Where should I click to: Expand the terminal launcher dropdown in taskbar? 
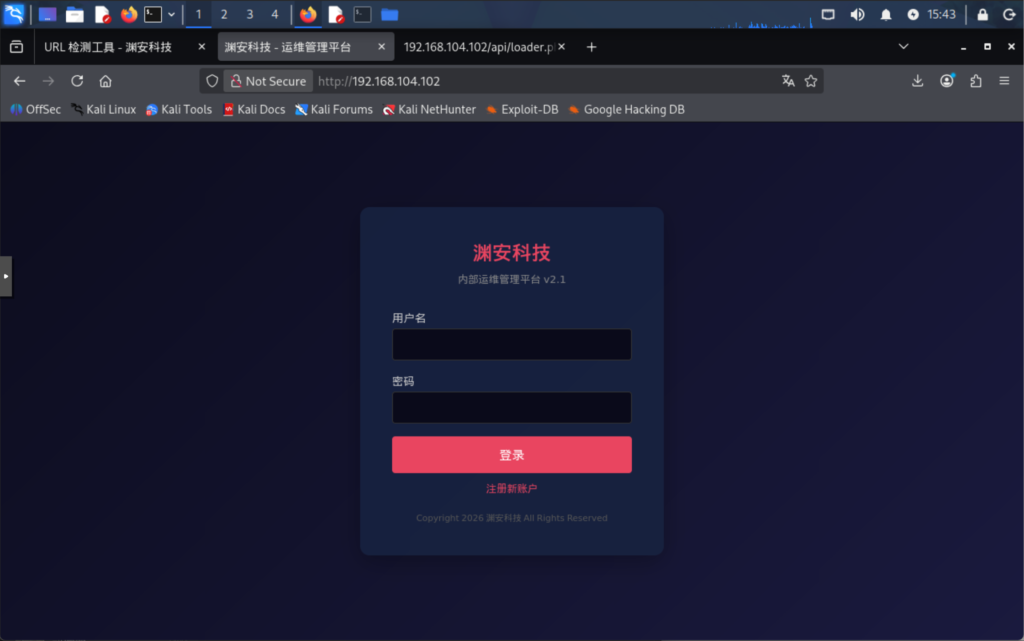tap(171, 13)
